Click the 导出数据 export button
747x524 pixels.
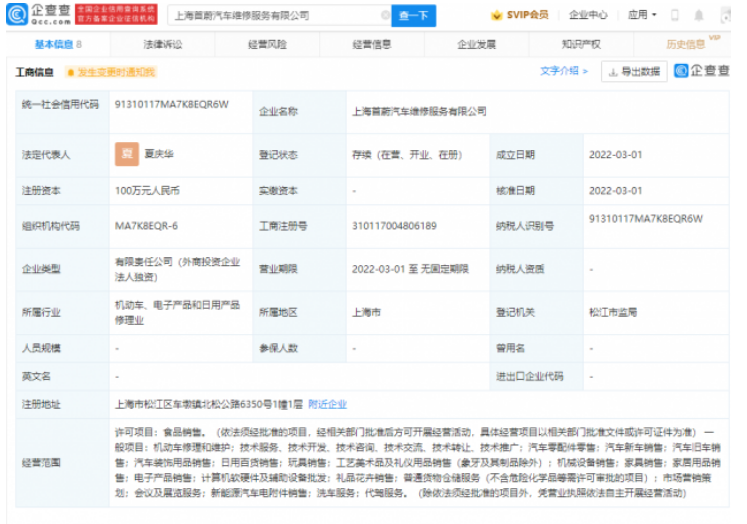(634, 71)
